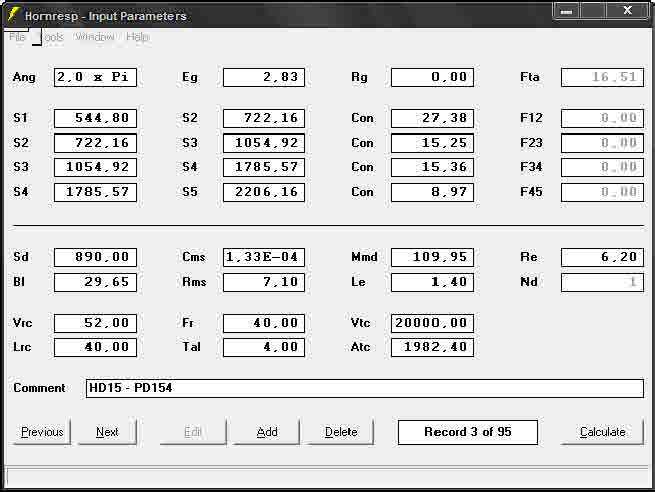Click the left-column S2 field 722,16
Image resolution: width=655 pixels, height=492 pixels.
[x=95, y=143]
